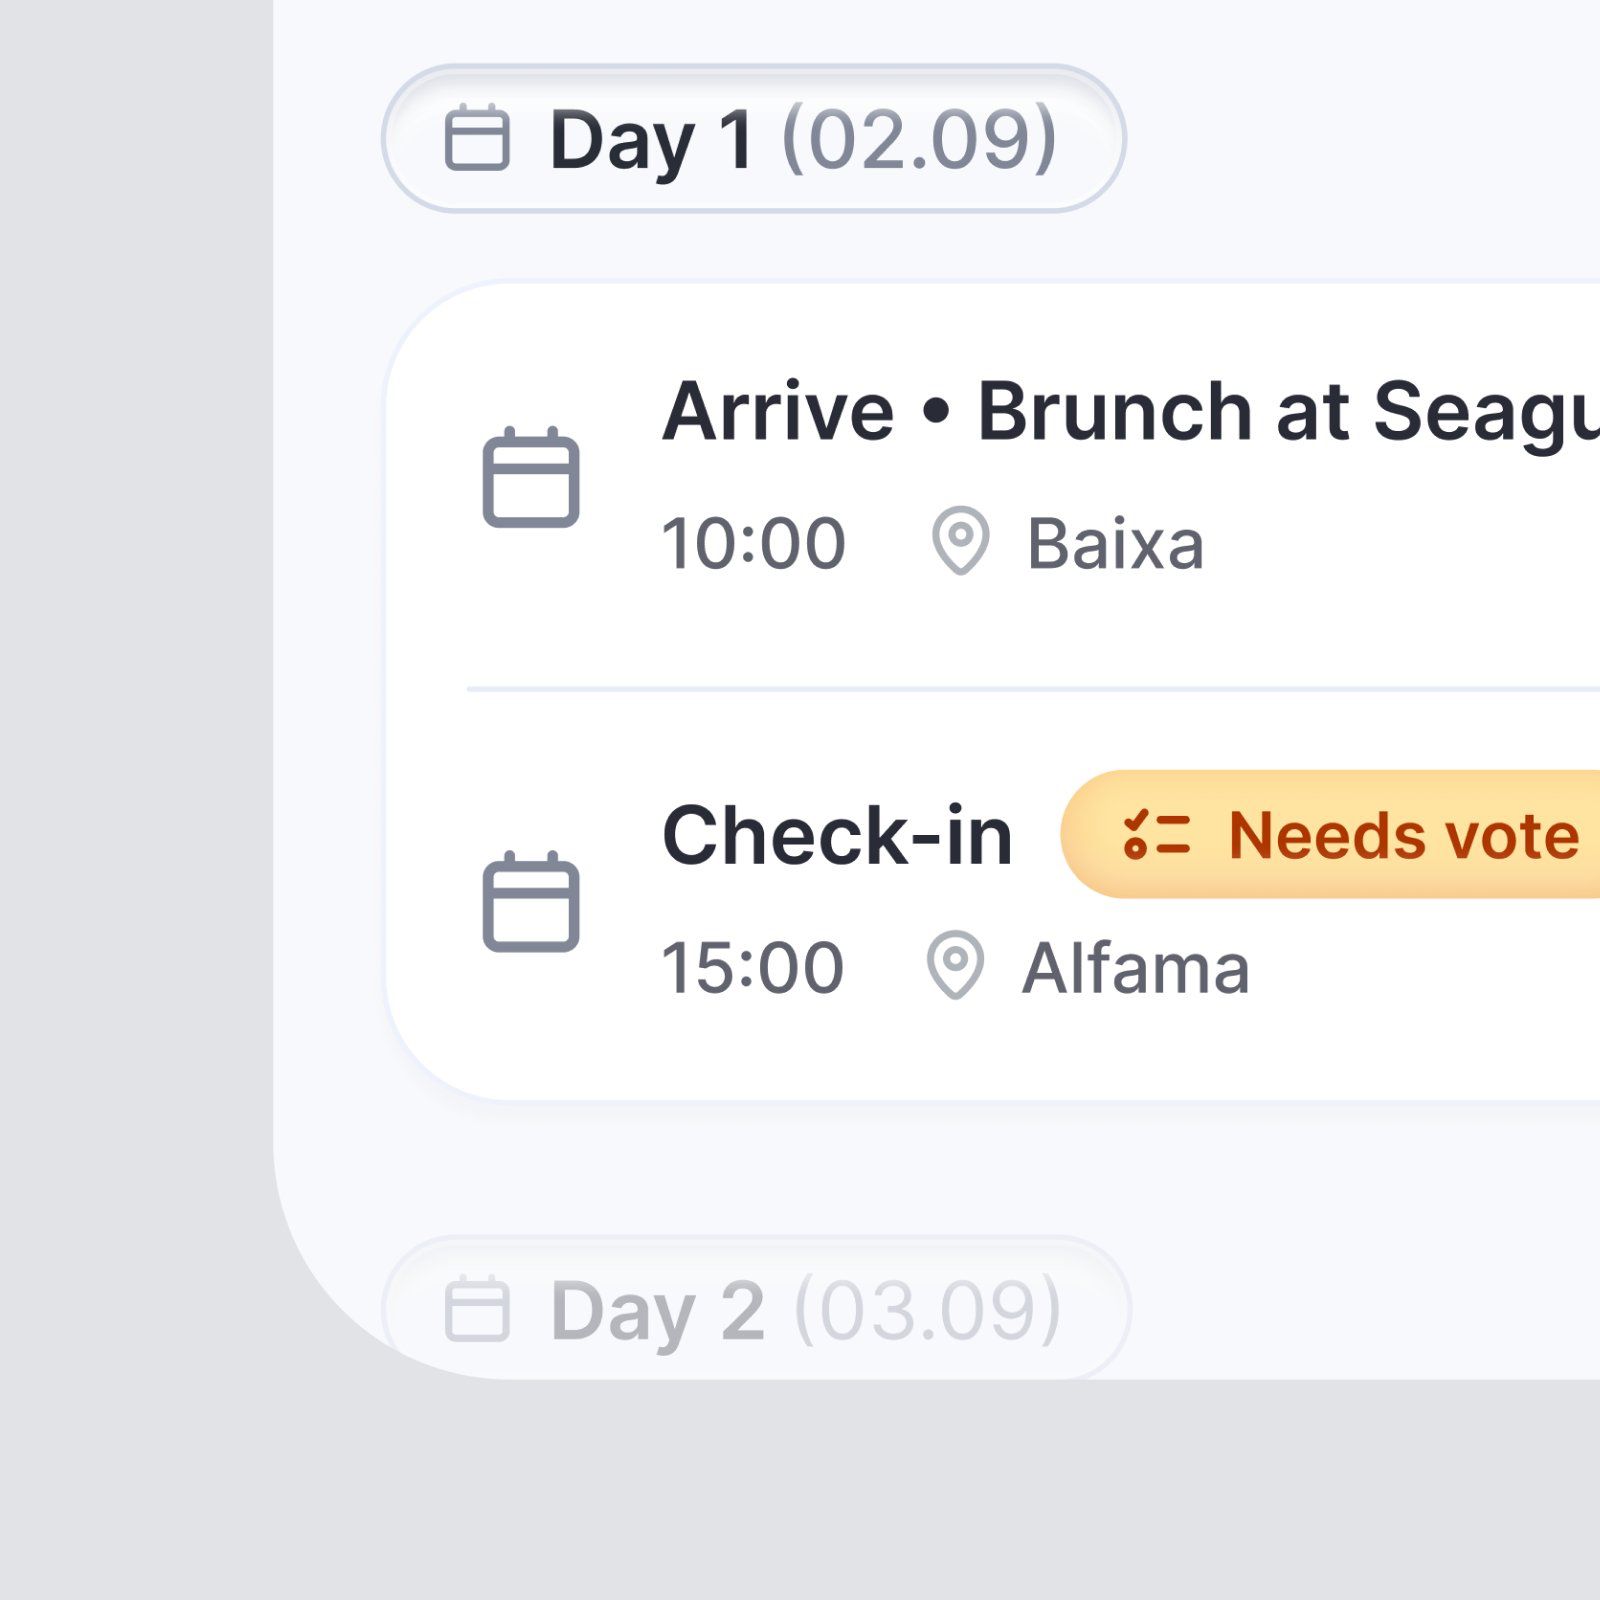The image size is (1600, 1600).
Task: Select the Day 2 label text
Action: [x=657, y=1310]
